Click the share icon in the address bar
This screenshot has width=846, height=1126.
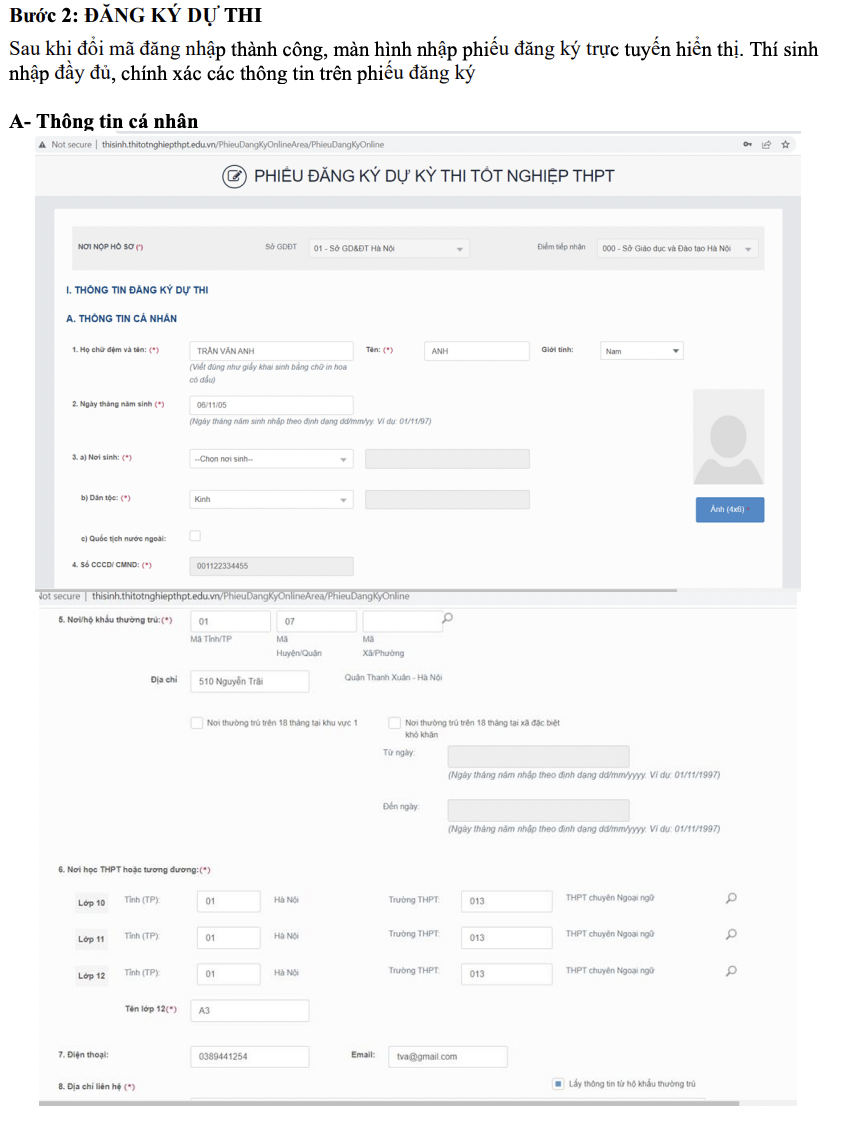click(766, 144)
